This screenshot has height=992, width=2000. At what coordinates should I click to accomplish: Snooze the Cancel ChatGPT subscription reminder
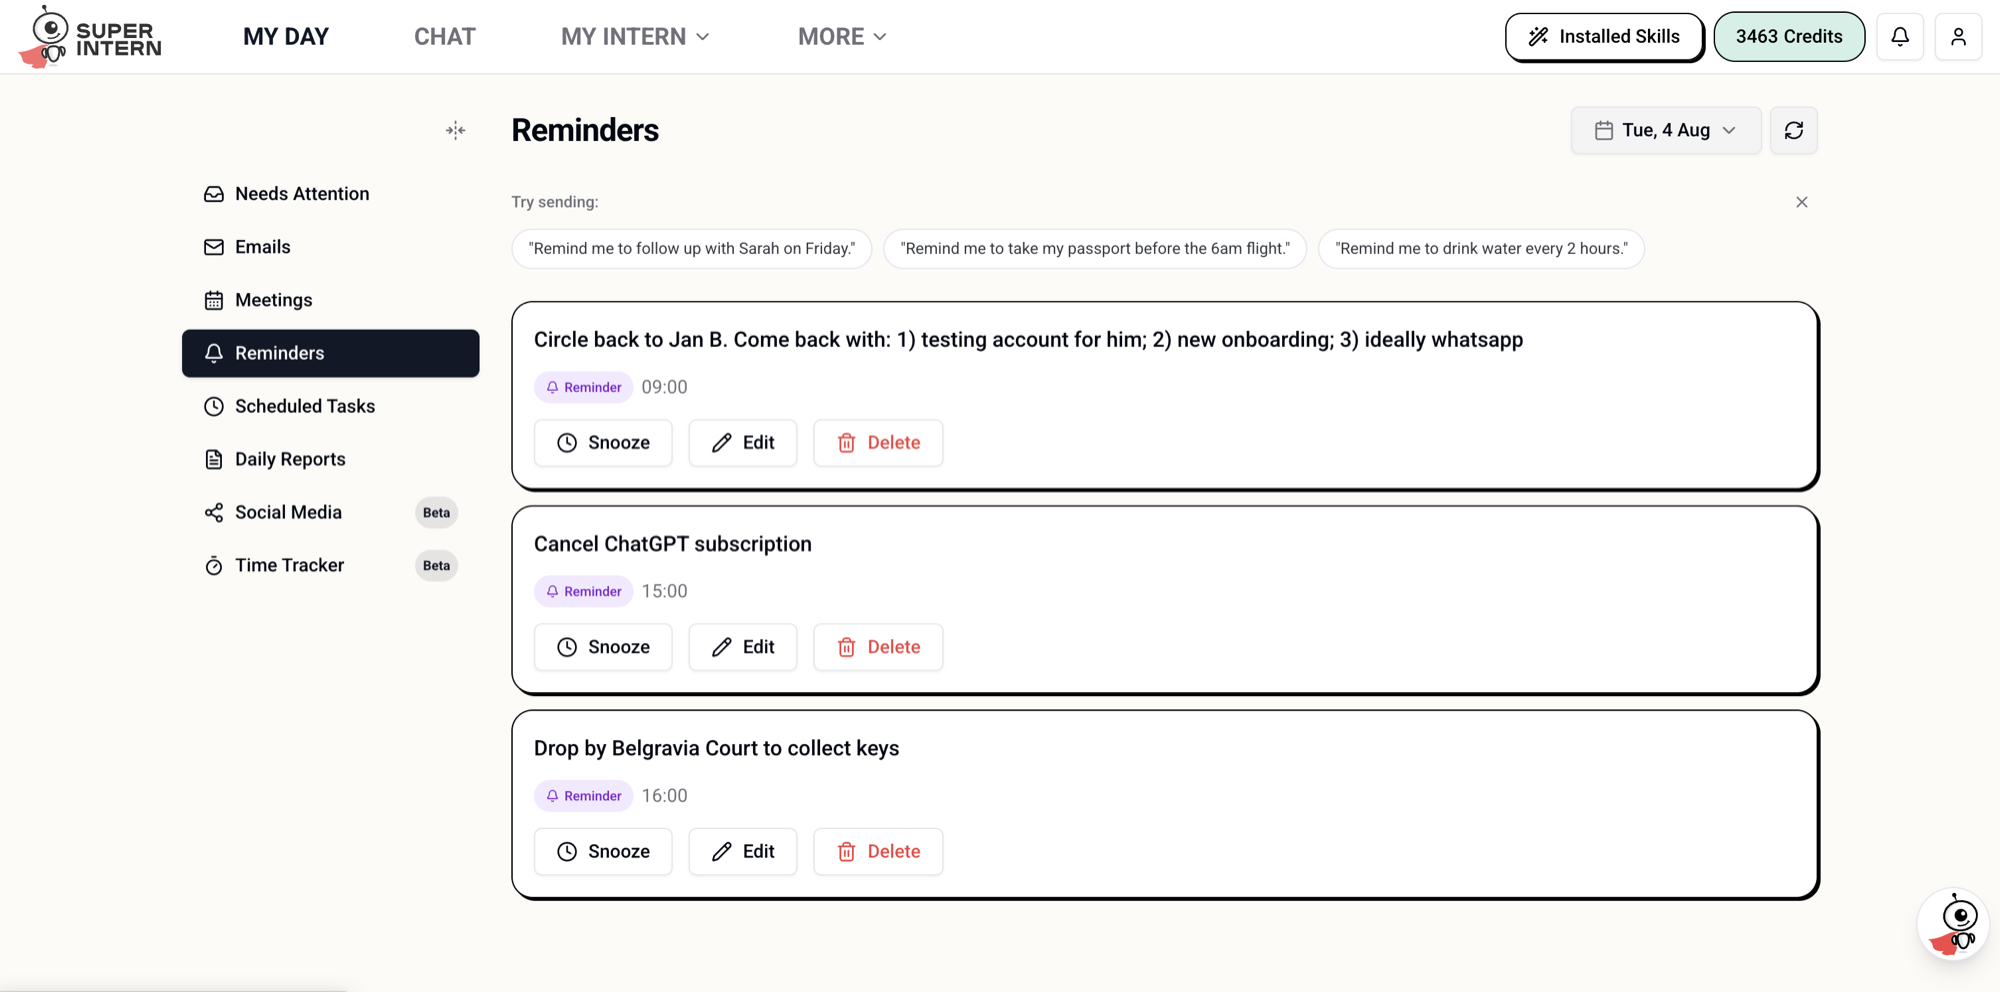[x=603, y=647]
